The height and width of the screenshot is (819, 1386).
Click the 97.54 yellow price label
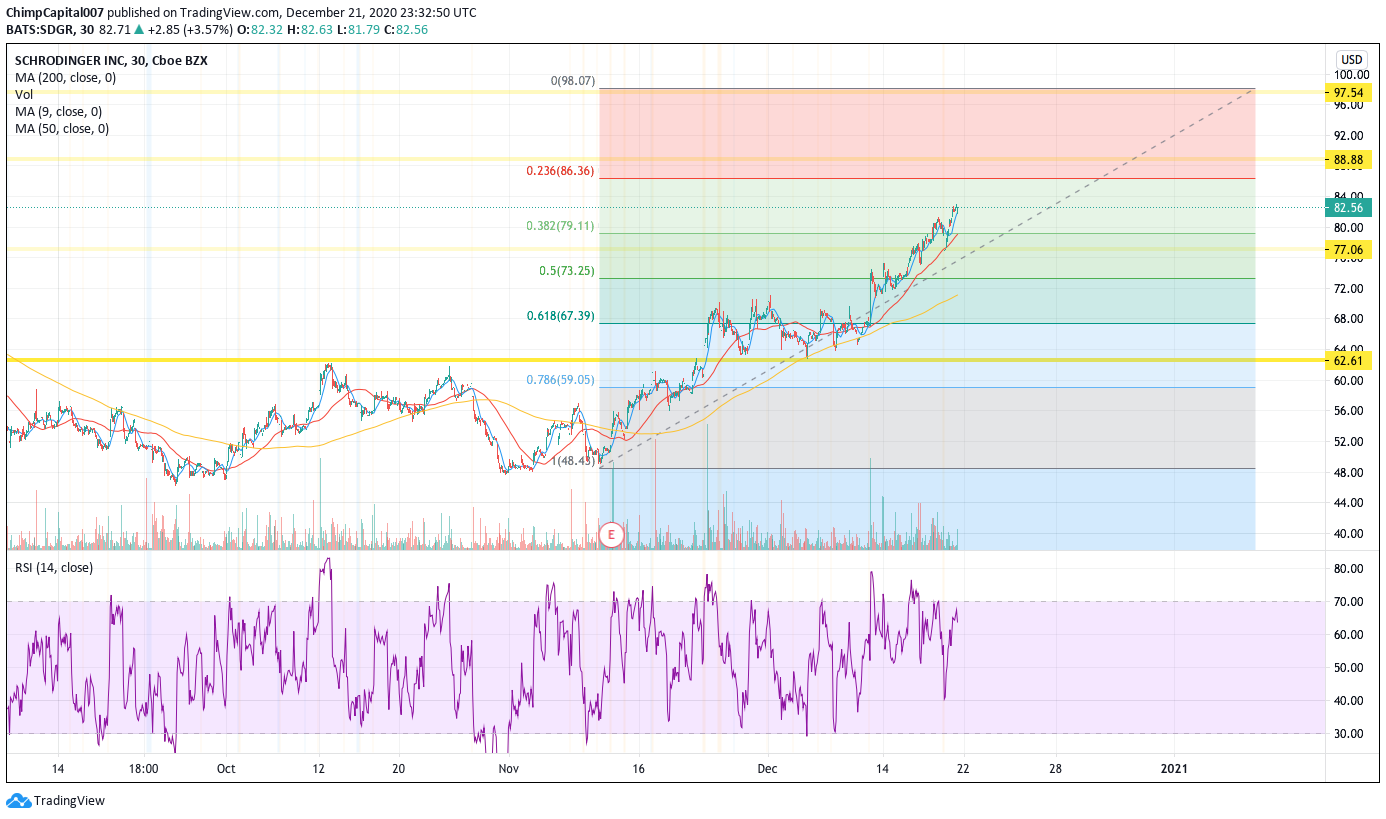pyautogui.click(x=1350, y=92)
